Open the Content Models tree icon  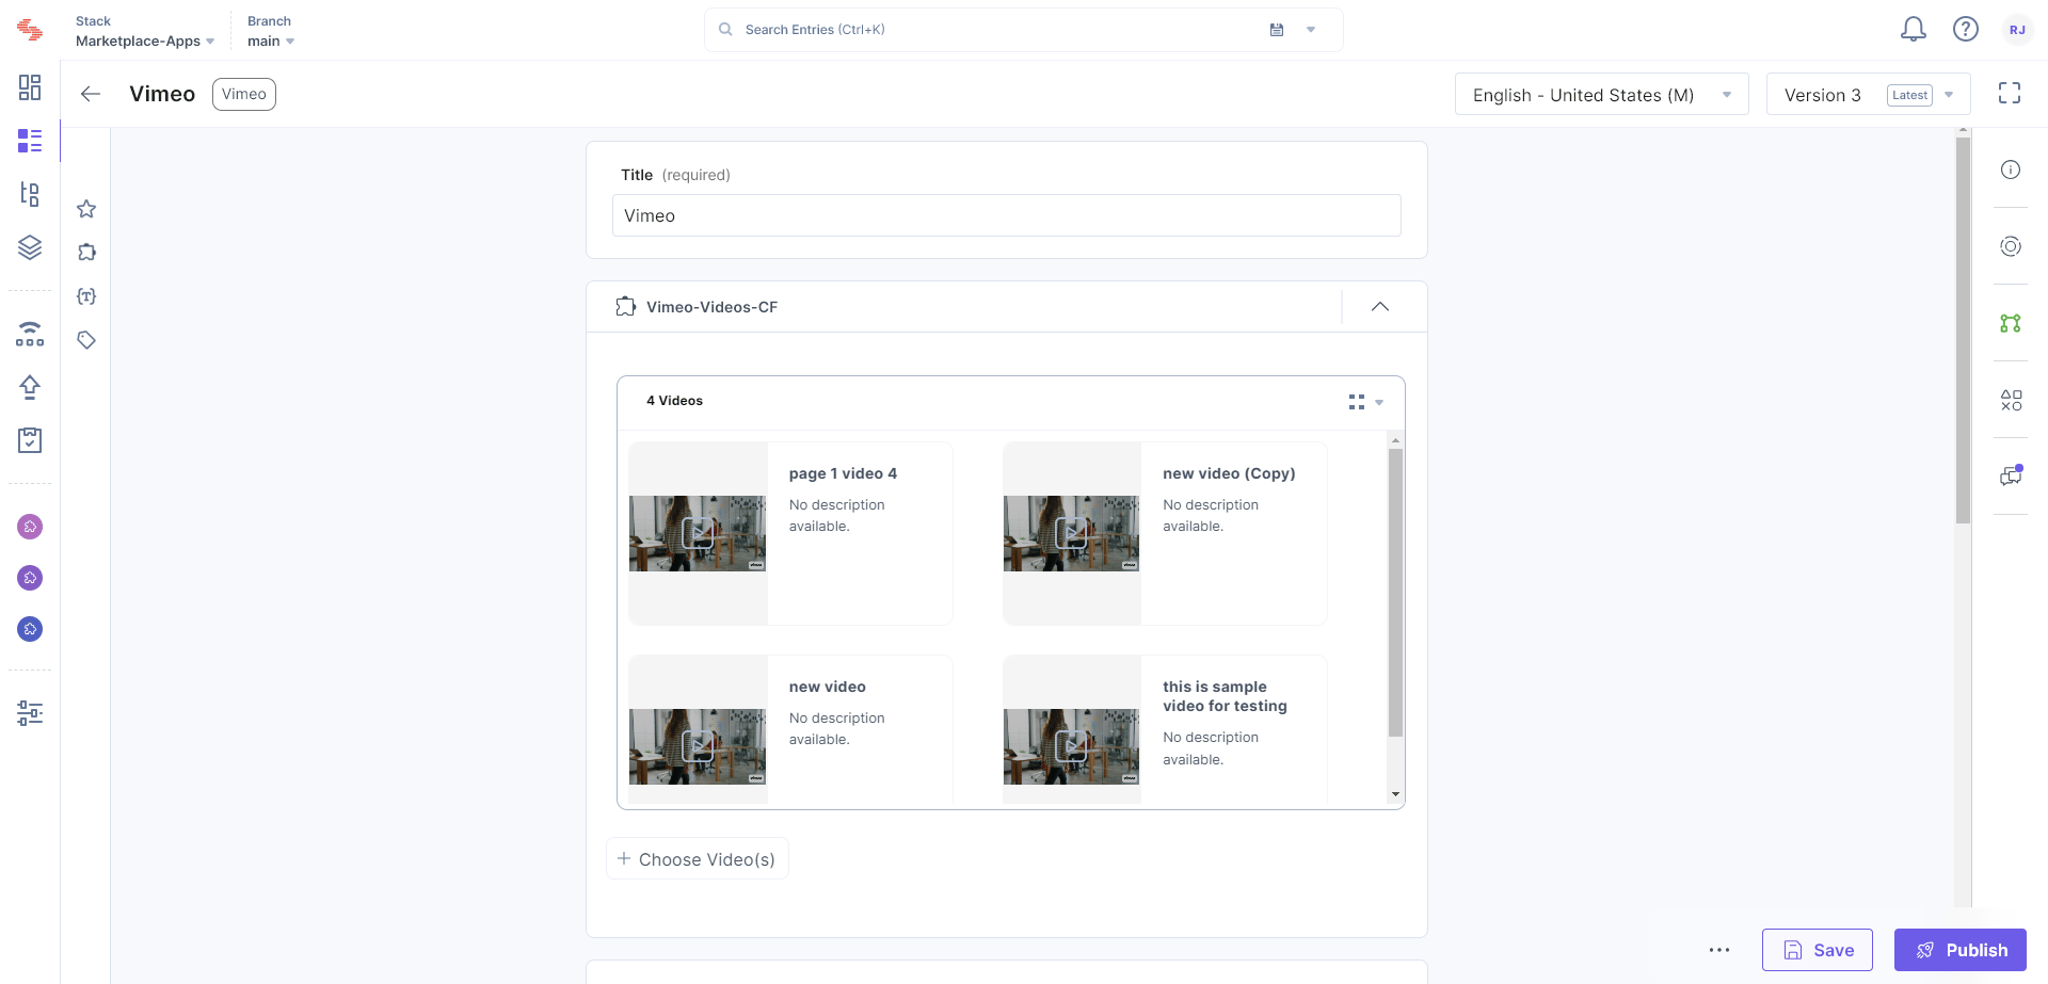[30, 193]
